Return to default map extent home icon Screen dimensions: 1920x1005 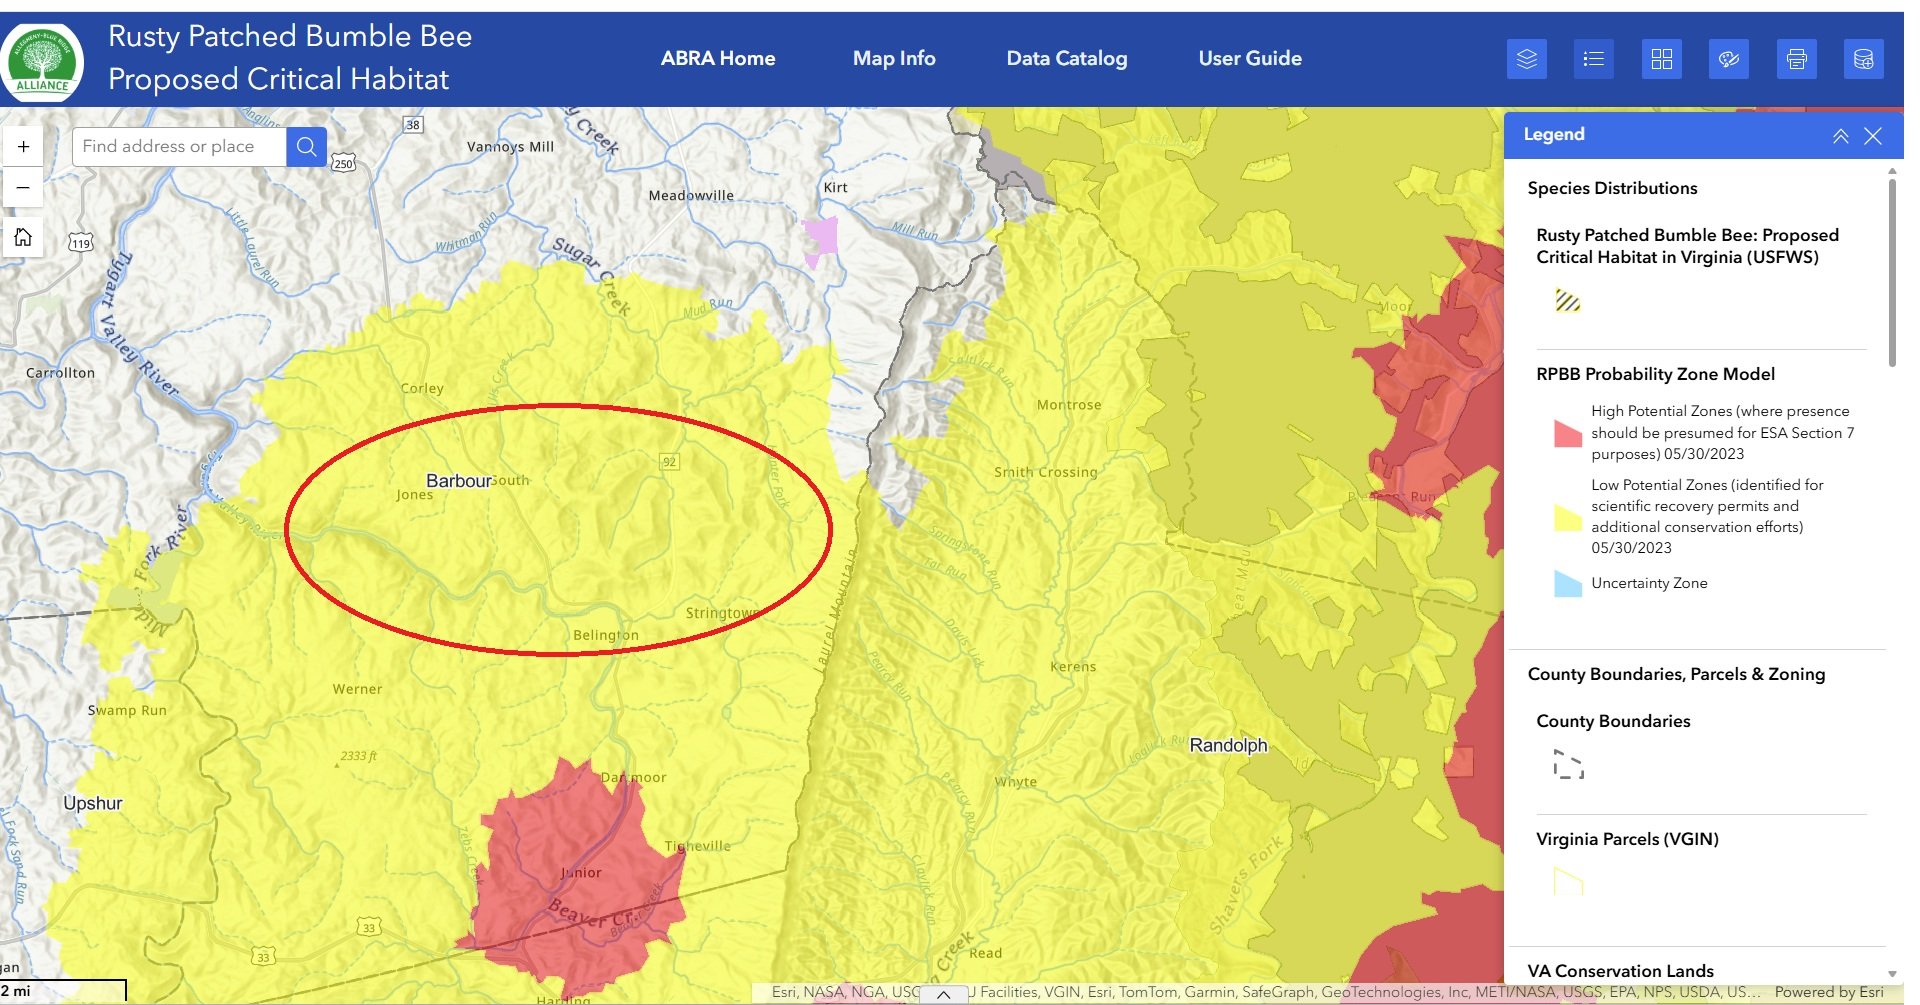coord(23,237)
